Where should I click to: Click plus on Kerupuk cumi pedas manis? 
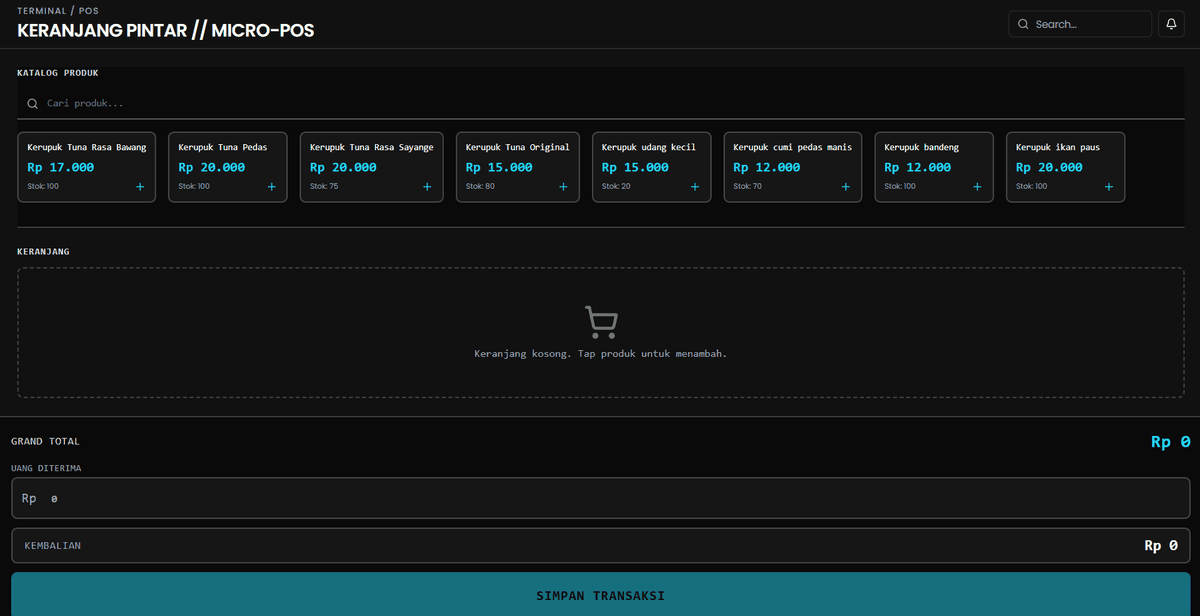tap(846, 187)
